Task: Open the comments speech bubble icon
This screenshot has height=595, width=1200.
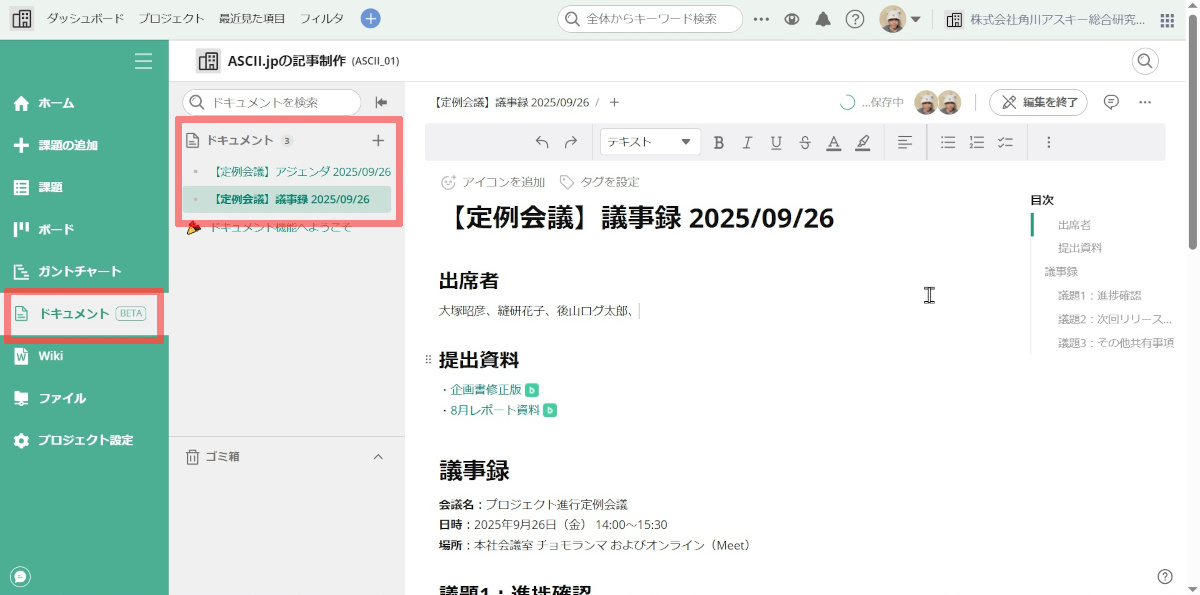Action: click(1110, 102)
